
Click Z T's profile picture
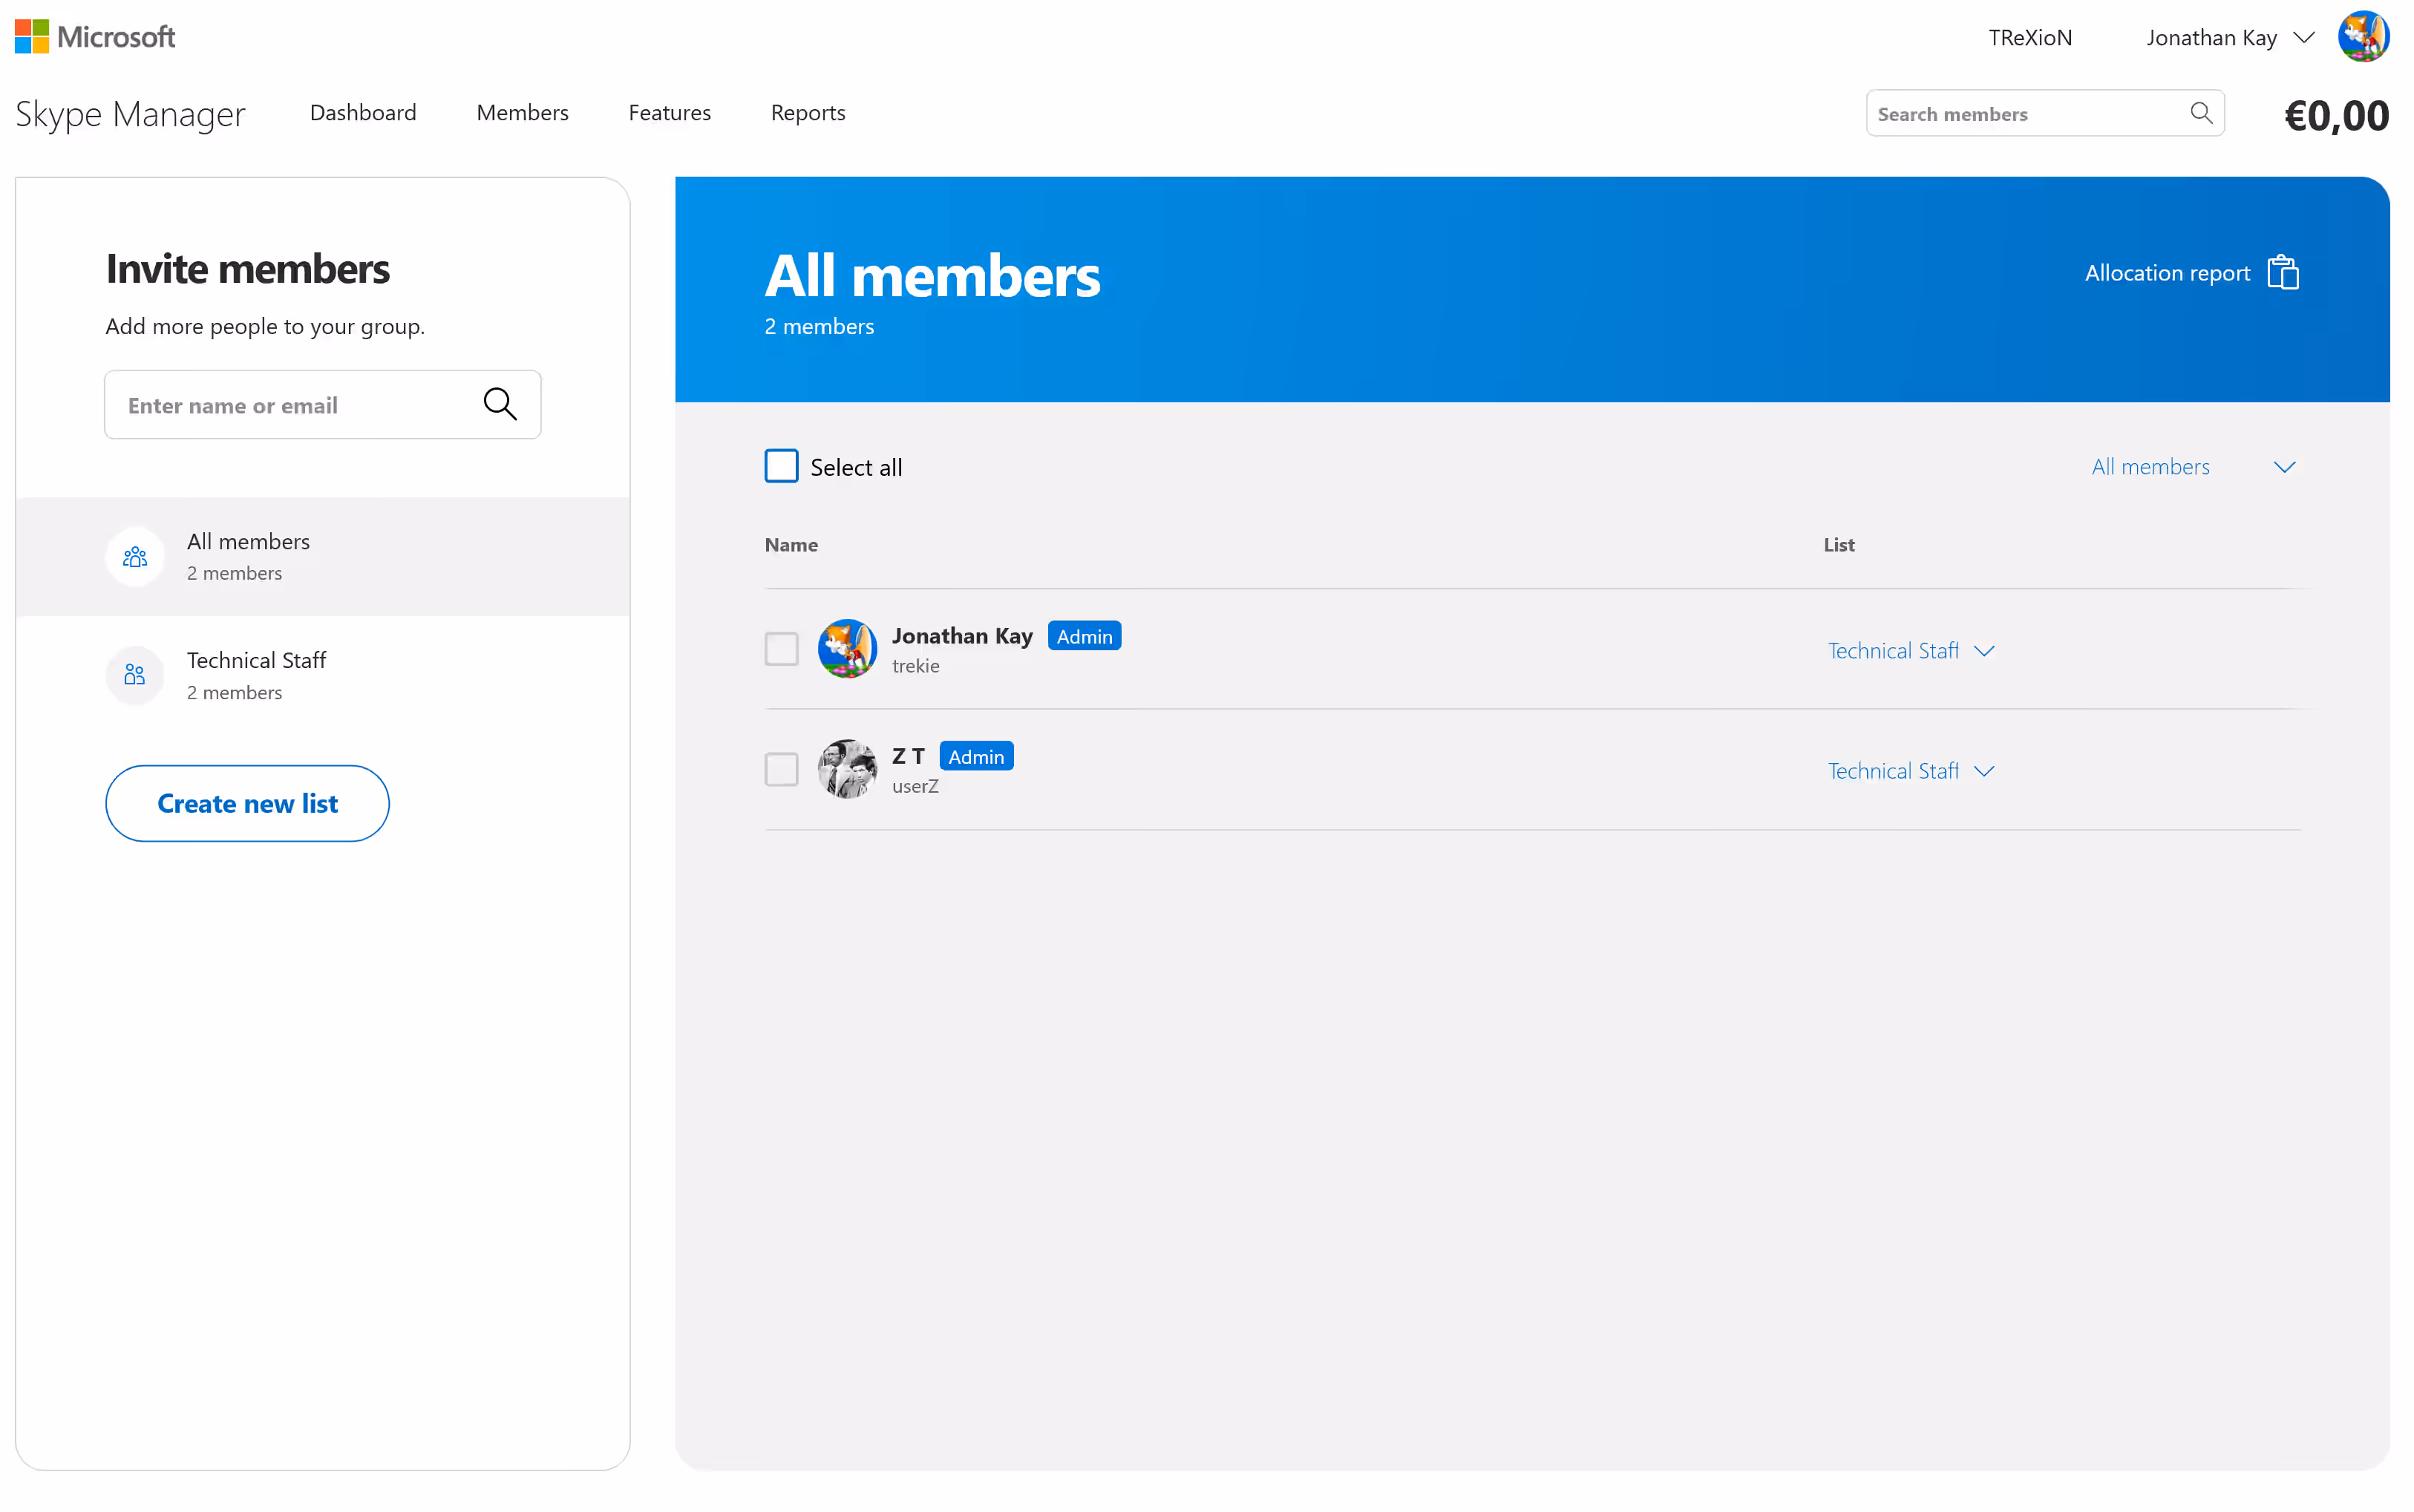[x=846, y=769]
